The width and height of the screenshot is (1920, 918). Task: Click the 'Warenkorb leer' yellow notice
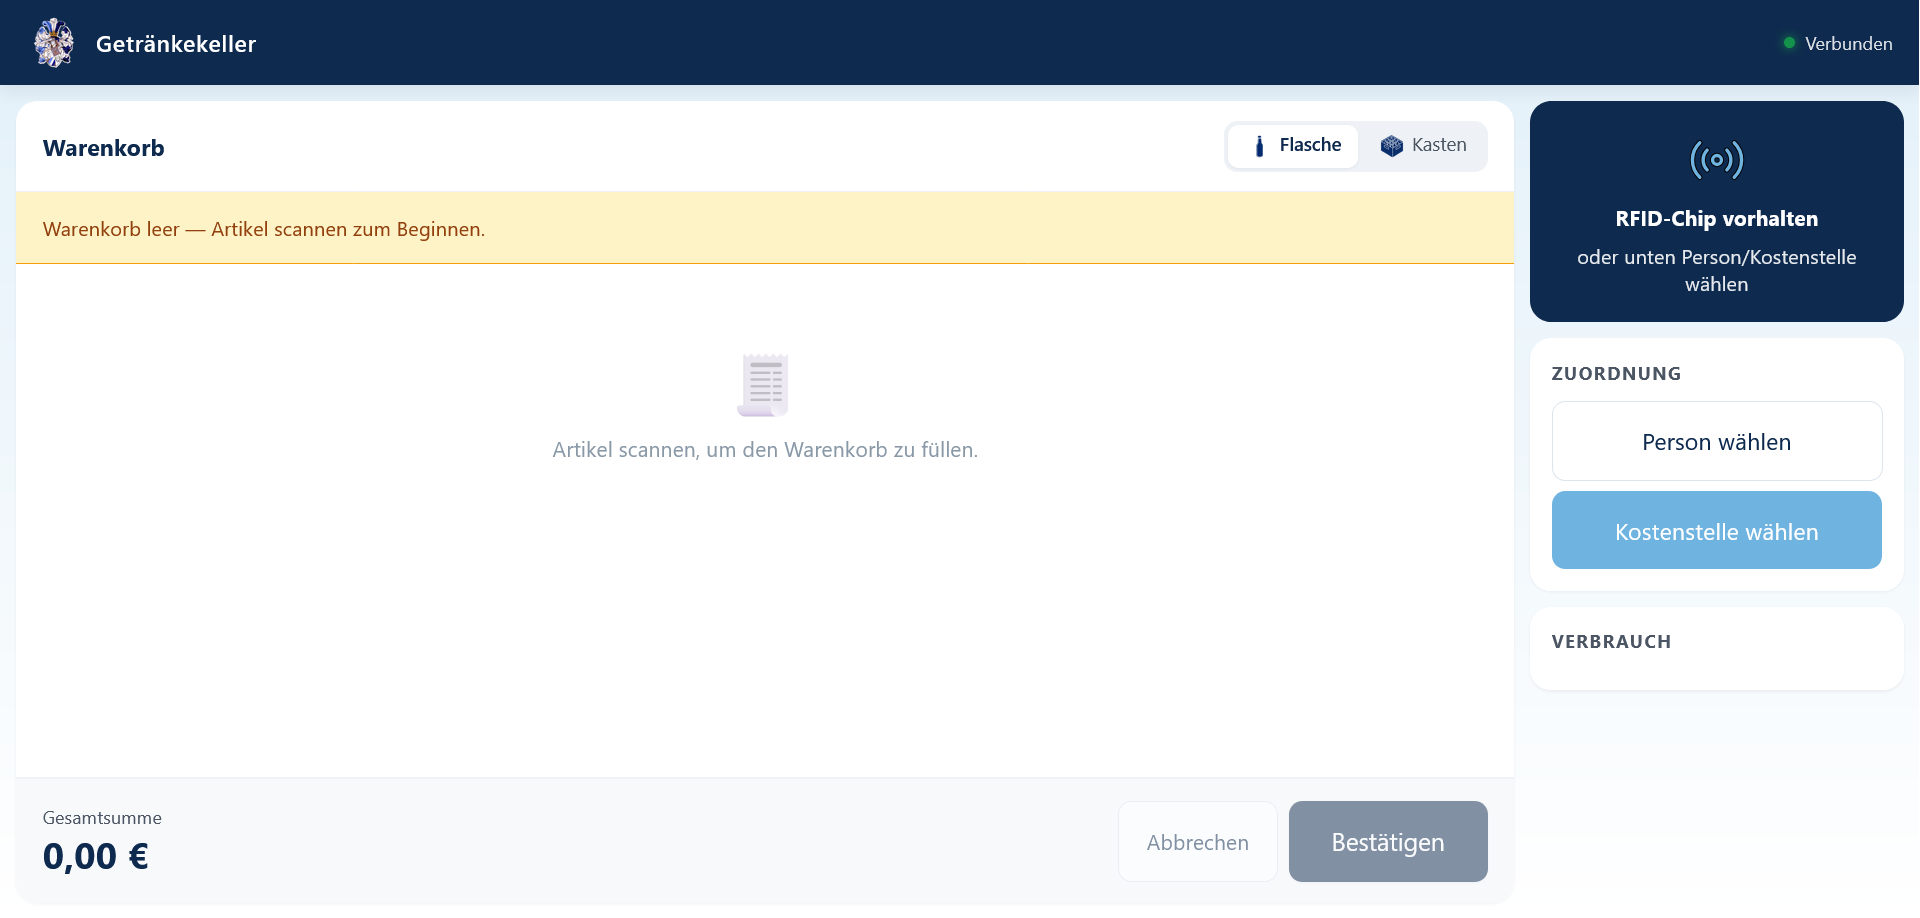[764, 228]
